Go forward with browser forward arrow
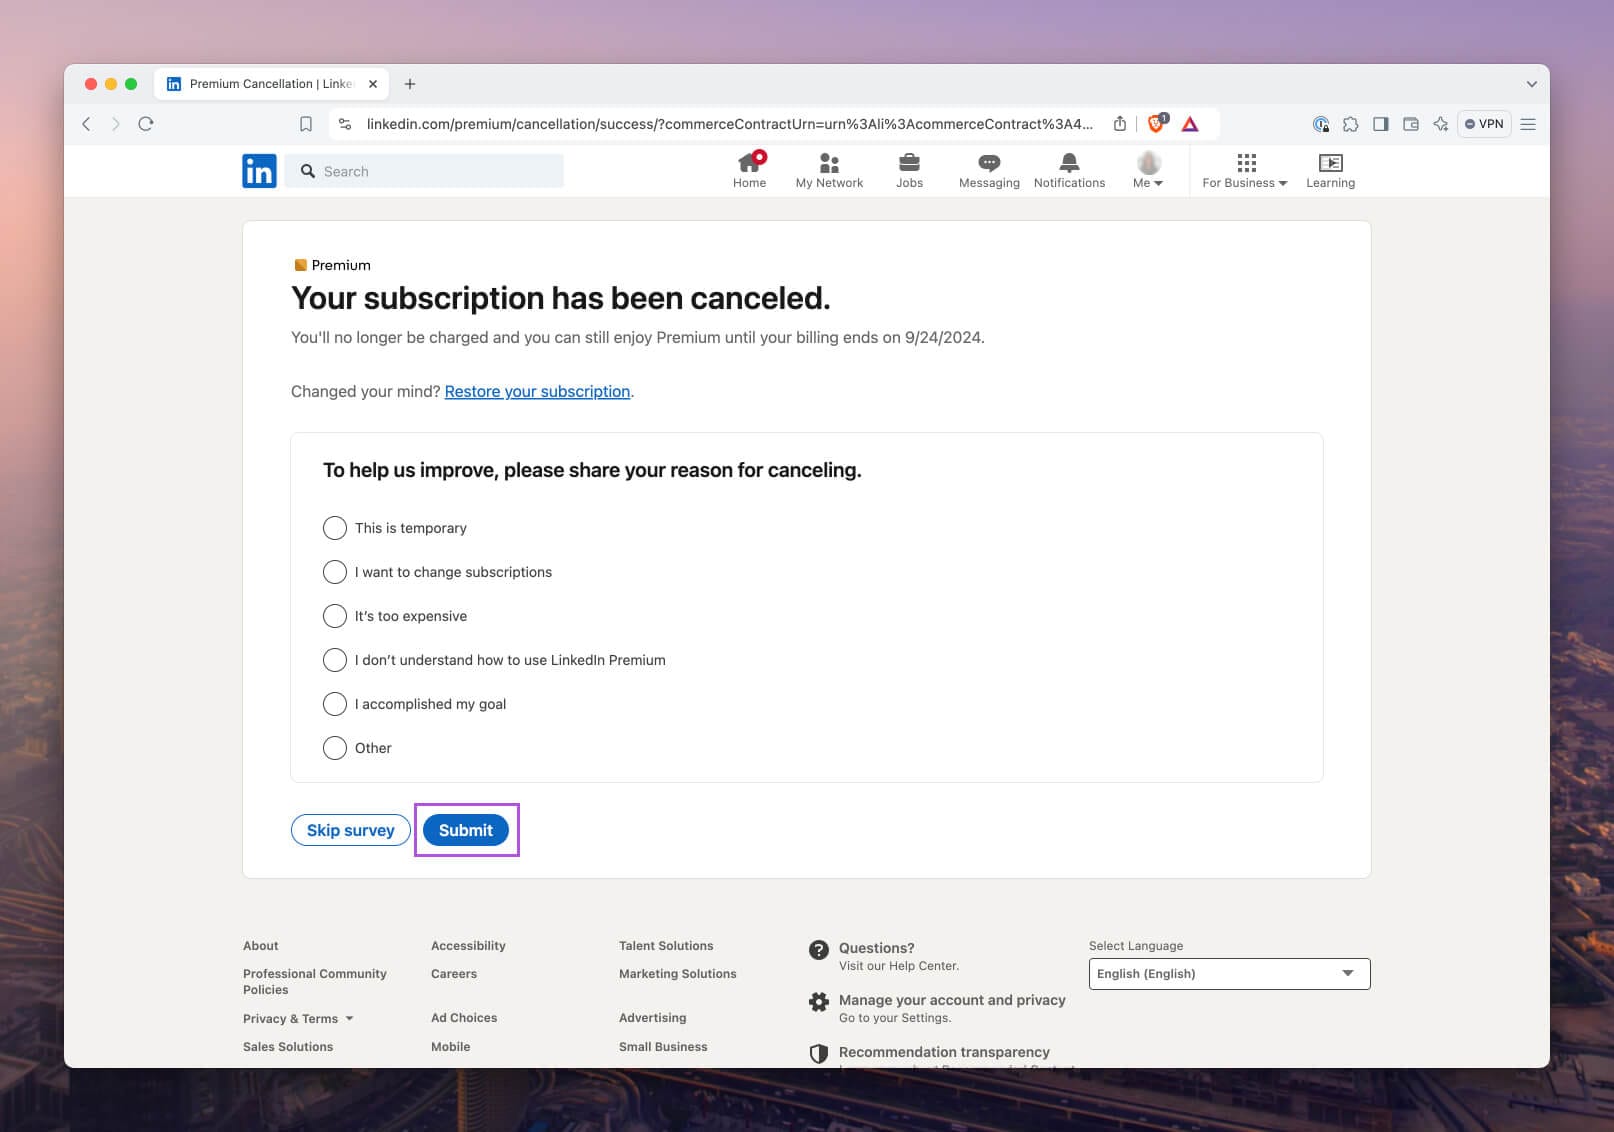This screenshot has width=1614, height=1132. tap(116, 124)
